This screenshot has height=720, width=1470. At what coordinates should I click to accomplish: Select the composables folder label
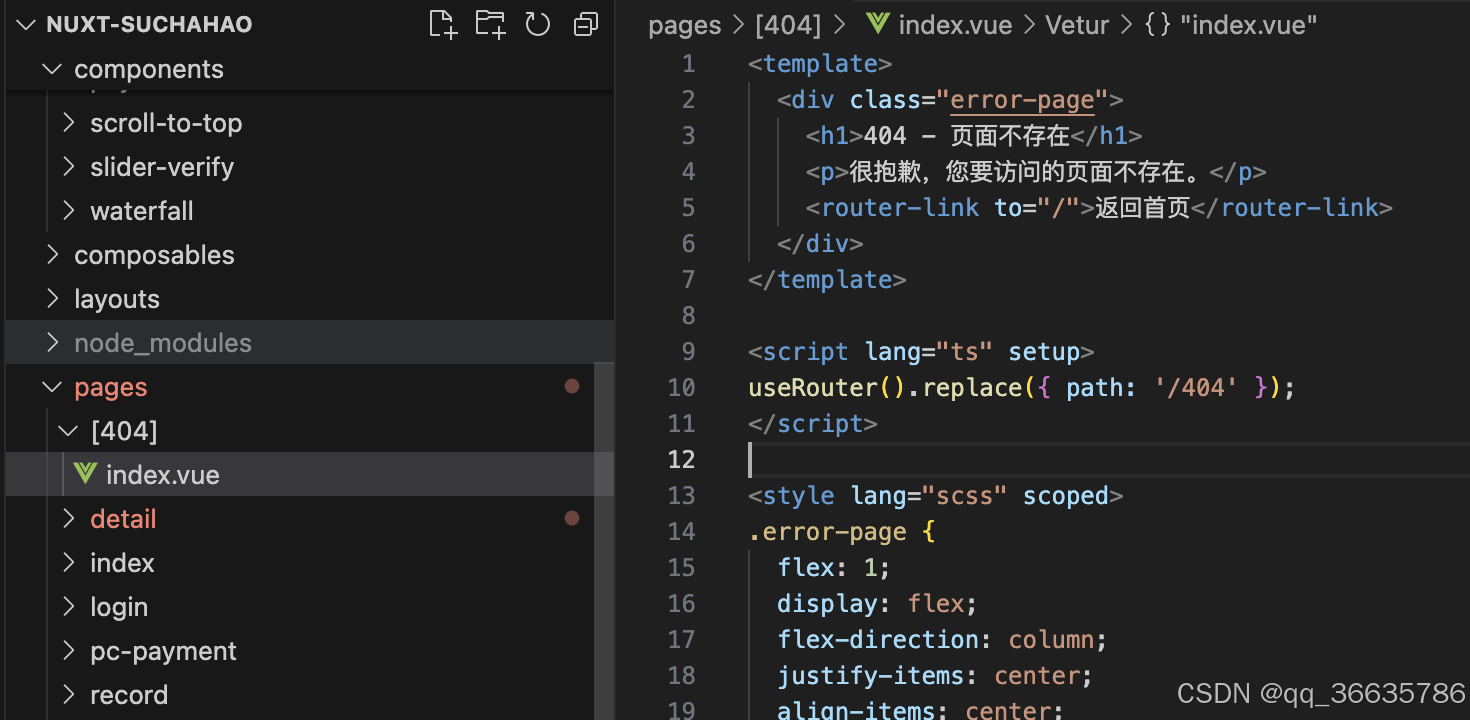click(154, 255)
